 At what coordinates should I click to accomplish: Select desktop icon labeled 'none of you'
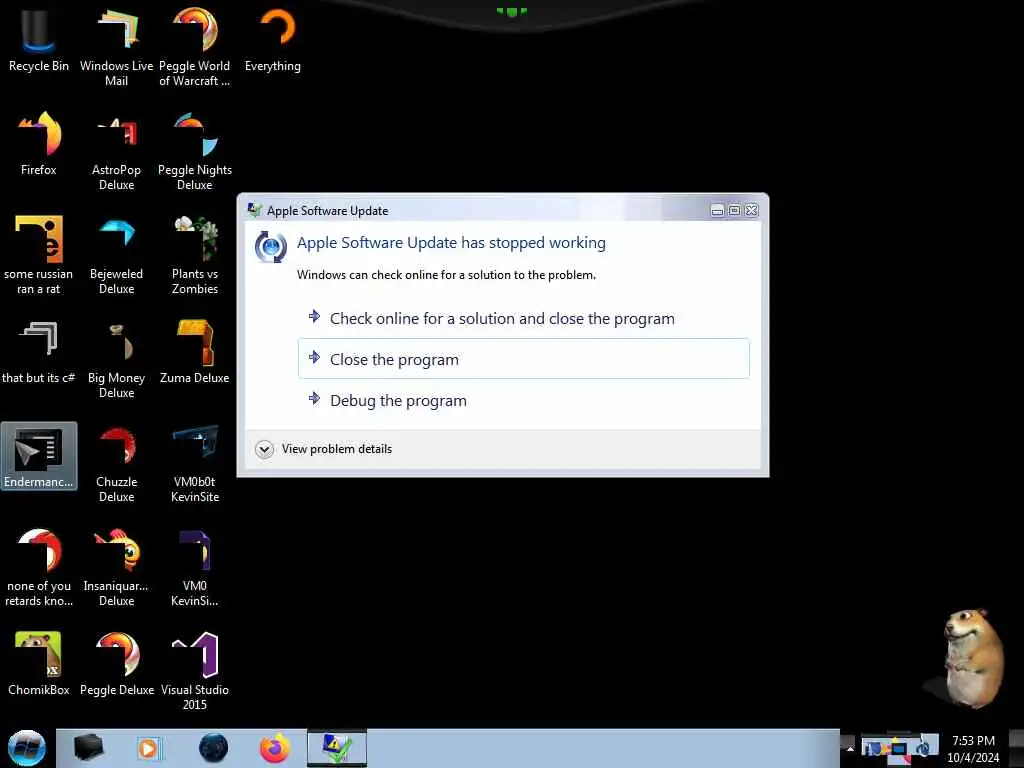tap(39, 568)
